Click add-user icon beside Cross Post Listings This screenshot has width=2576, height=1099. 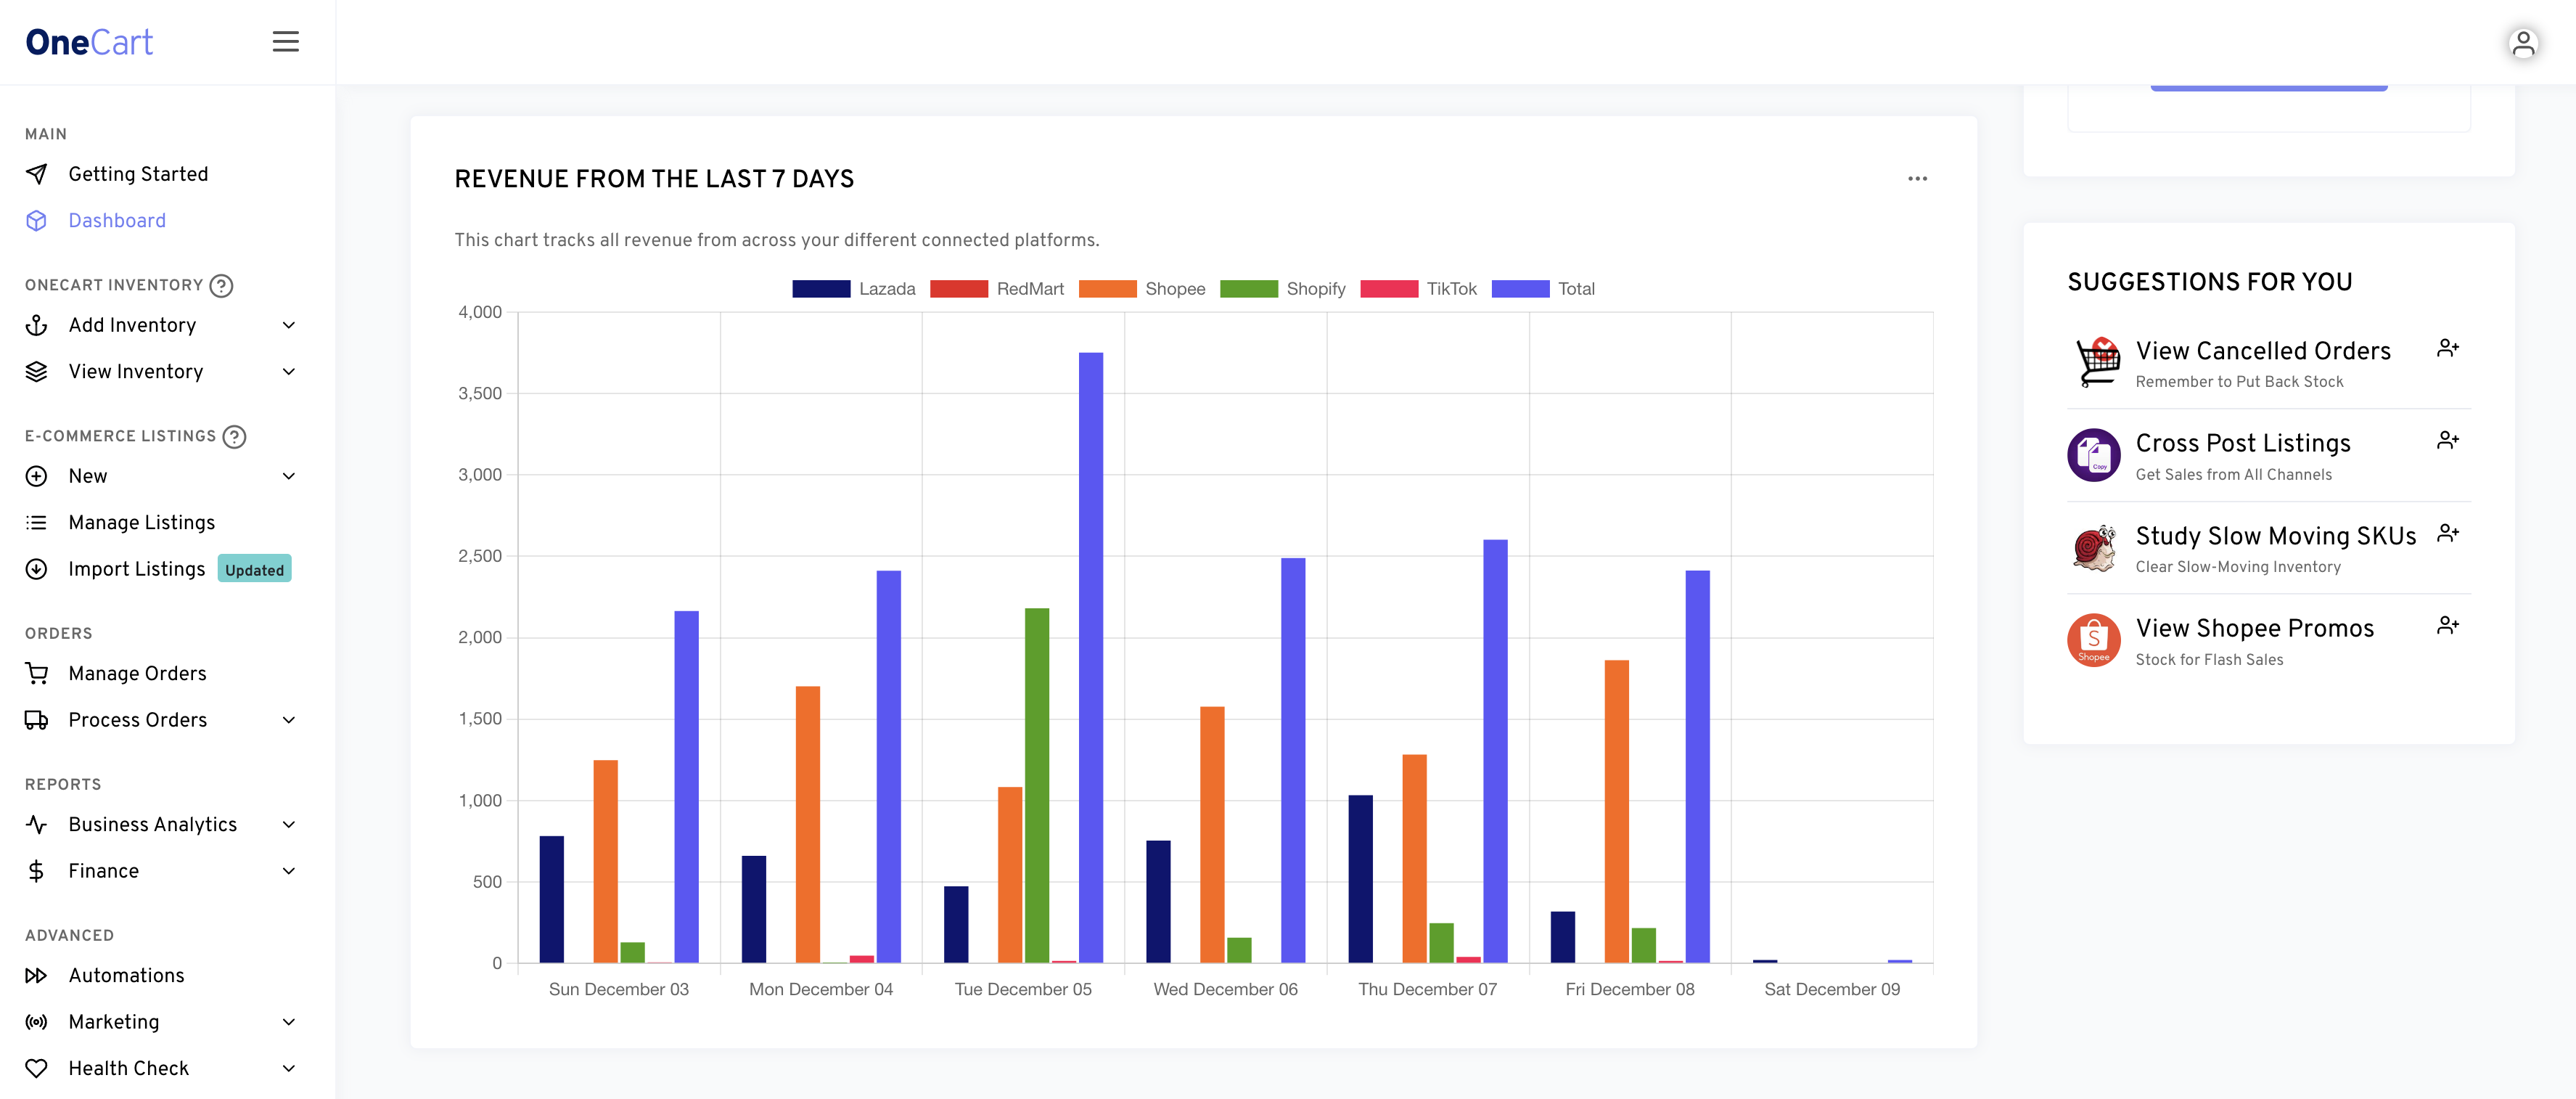(2448, 440)
